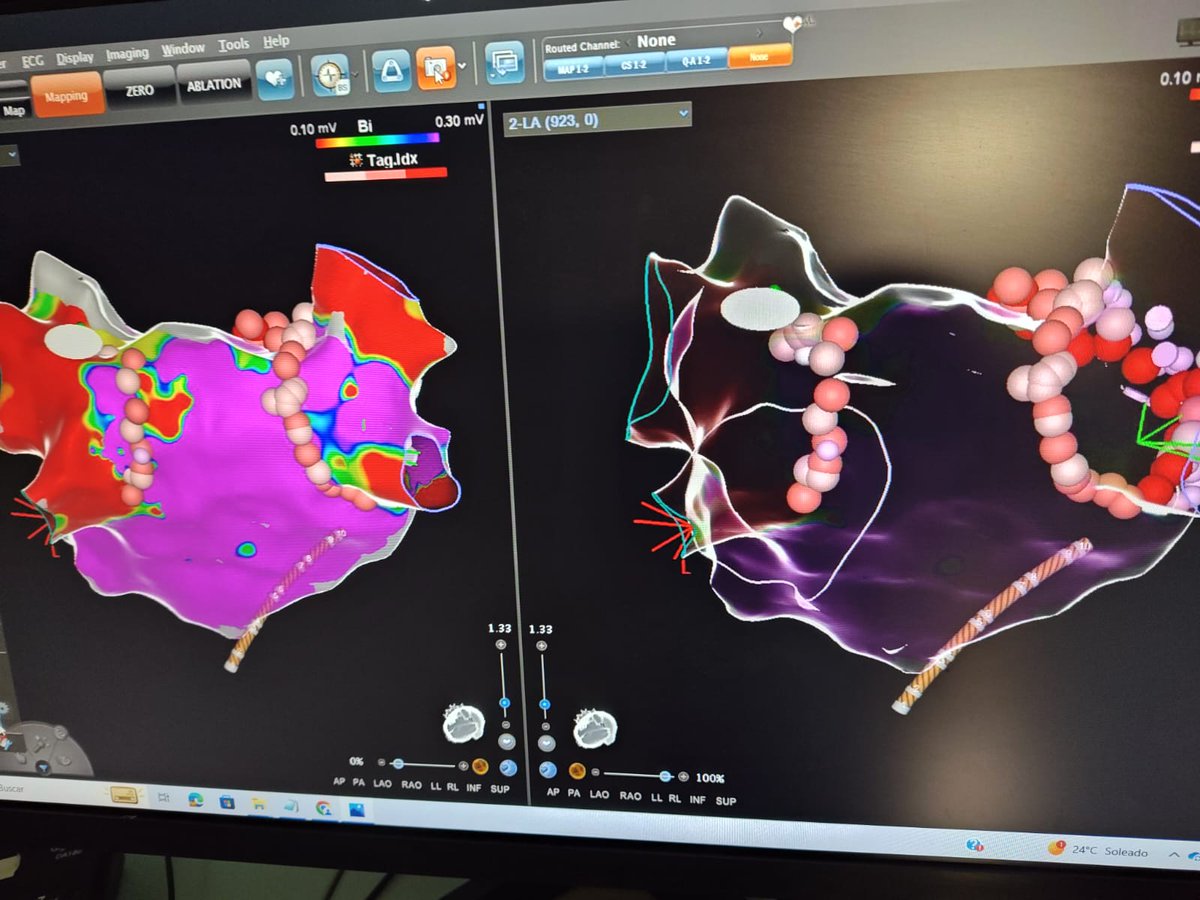Click minus below left viewer zoom slider
This screenshot has width=1200, height=900.
[x=505, y=725]
